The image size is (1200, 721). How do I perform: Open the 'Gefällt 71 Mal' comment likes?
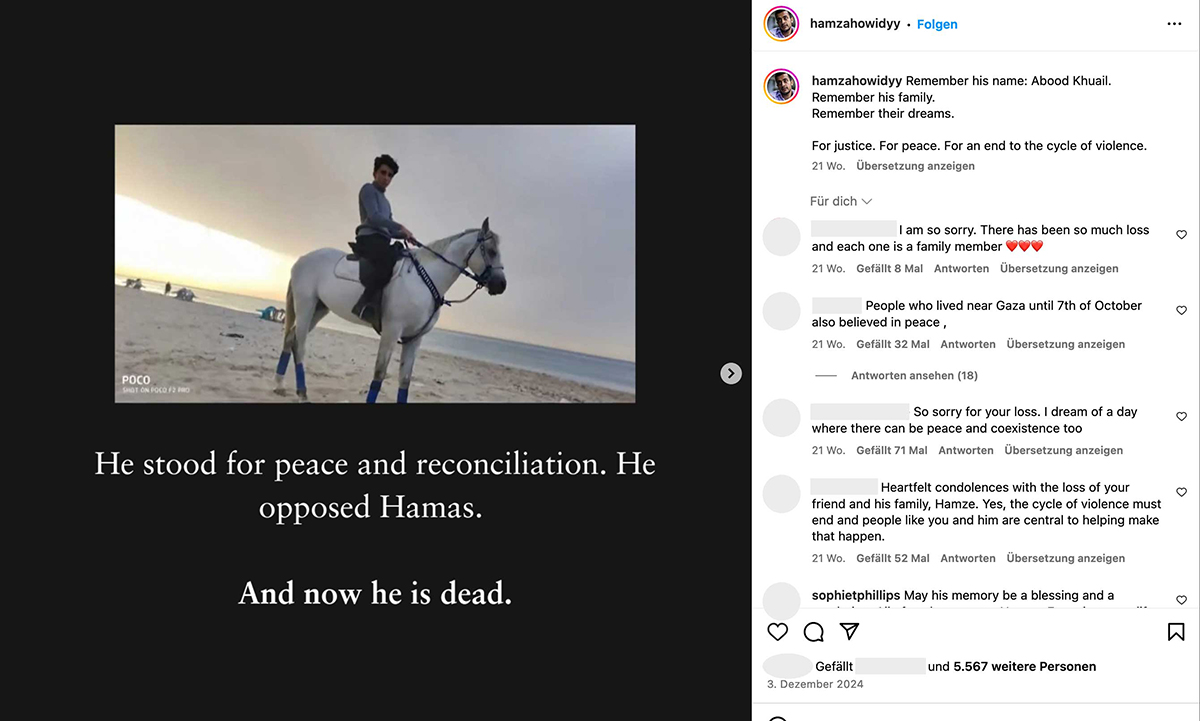coord(892,450)
